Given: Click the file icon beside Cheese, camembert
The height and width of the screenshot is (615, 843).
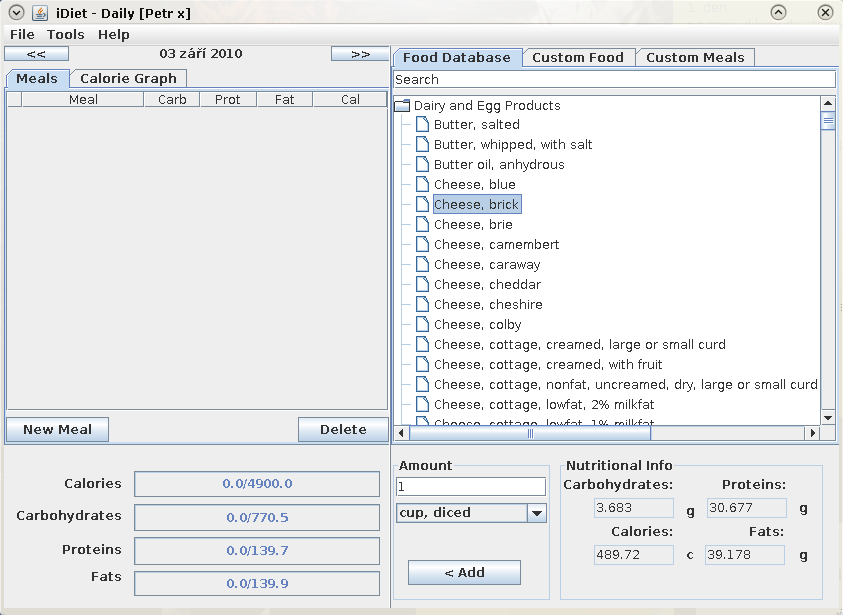Looking at the screenshot, I should click(423, 244).
